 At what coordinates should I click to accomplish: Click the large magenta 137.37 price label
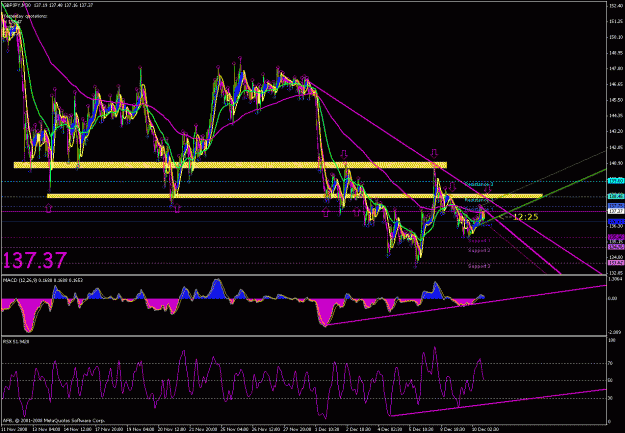tap(34, 260)
